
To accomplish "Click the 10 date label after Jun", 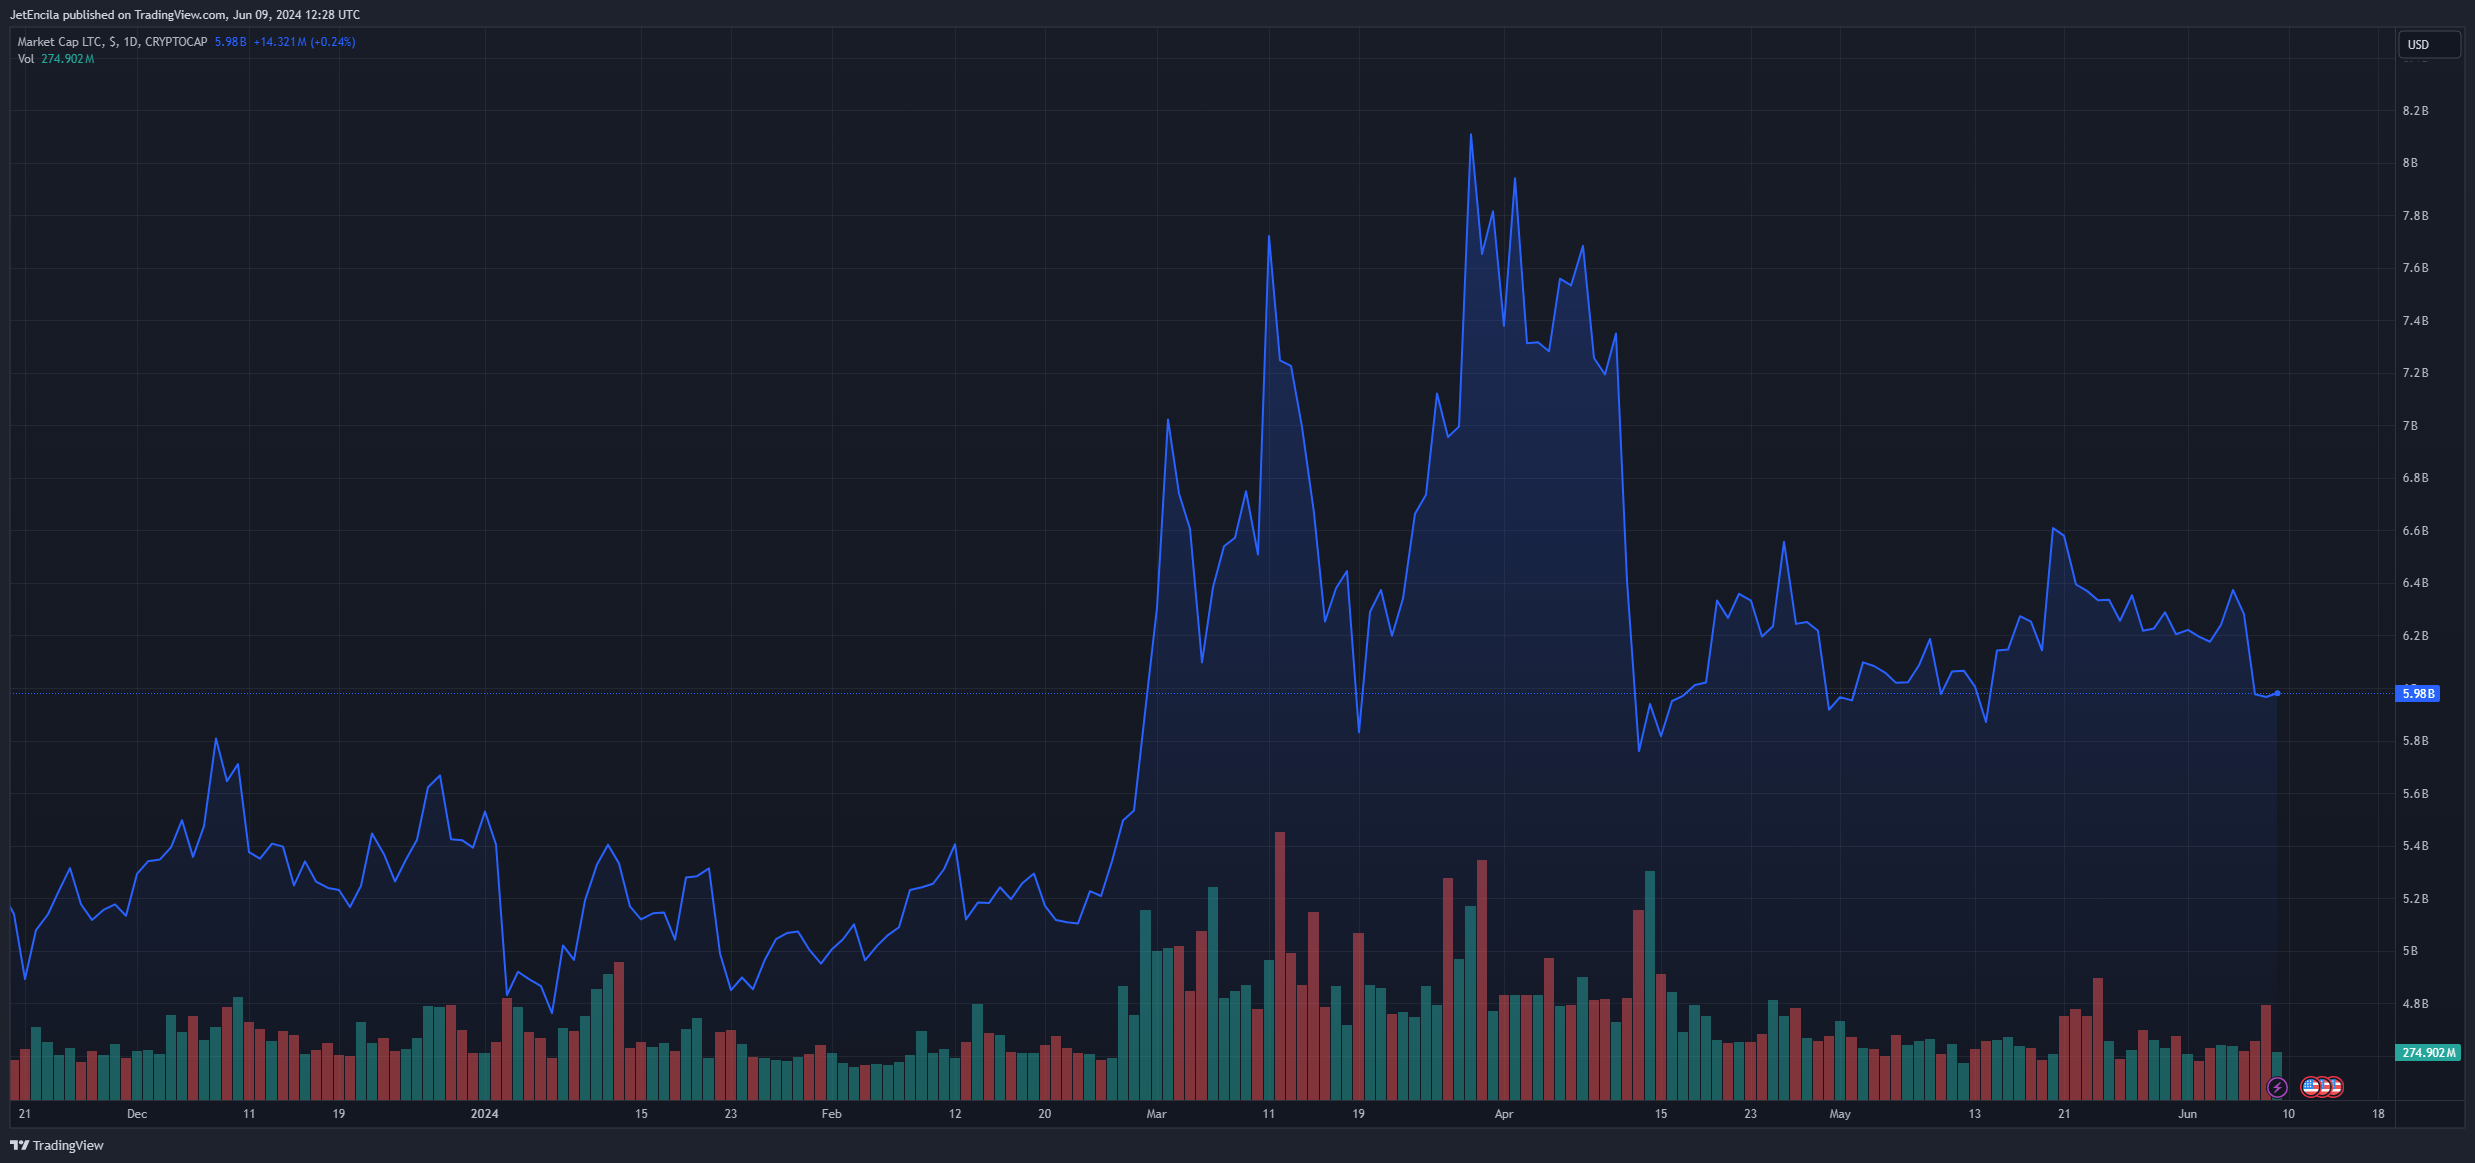I will (x=2288, y=1114).
